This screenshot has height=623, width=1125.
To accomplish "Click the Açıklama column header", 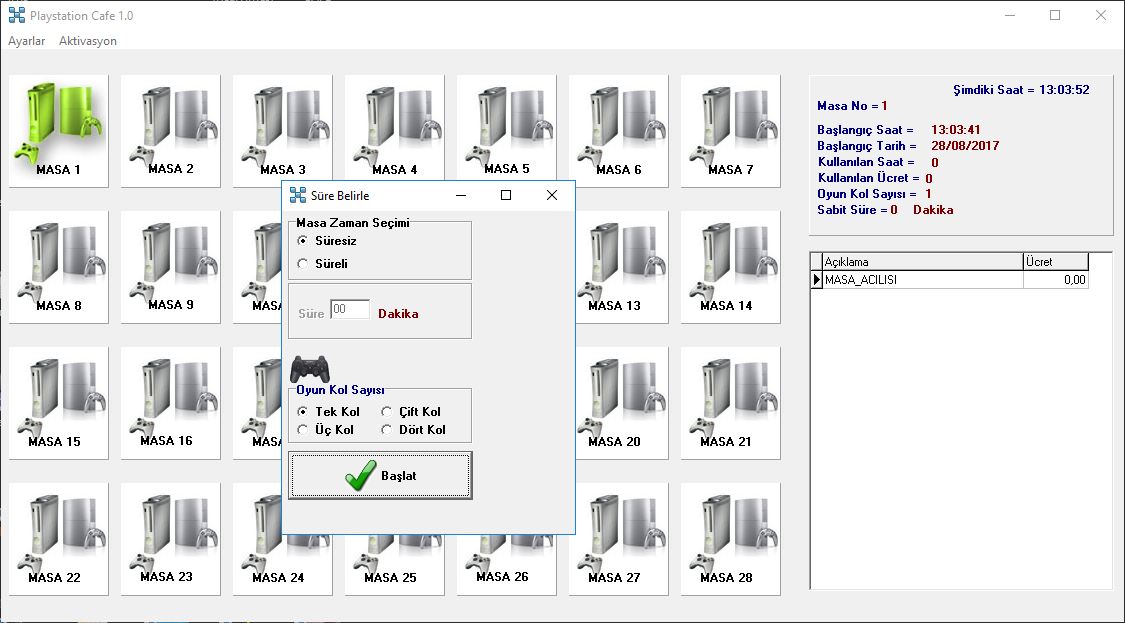I will (x=923, y=262).
